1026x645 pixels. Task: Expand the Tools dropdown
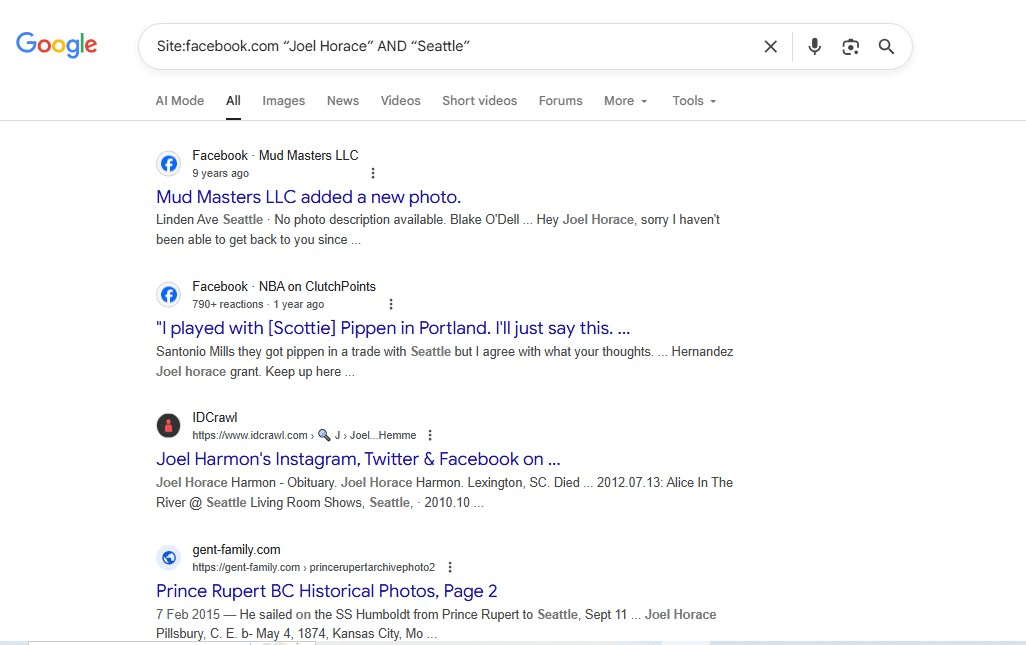point(693,100)
